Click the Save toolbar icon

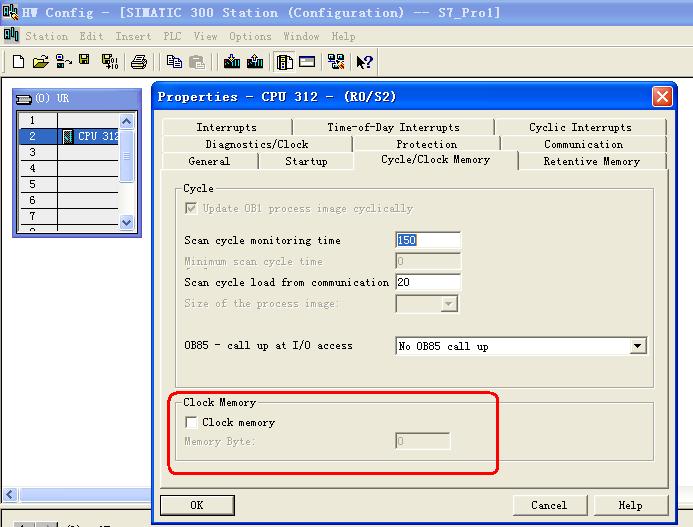coord(85,62)
